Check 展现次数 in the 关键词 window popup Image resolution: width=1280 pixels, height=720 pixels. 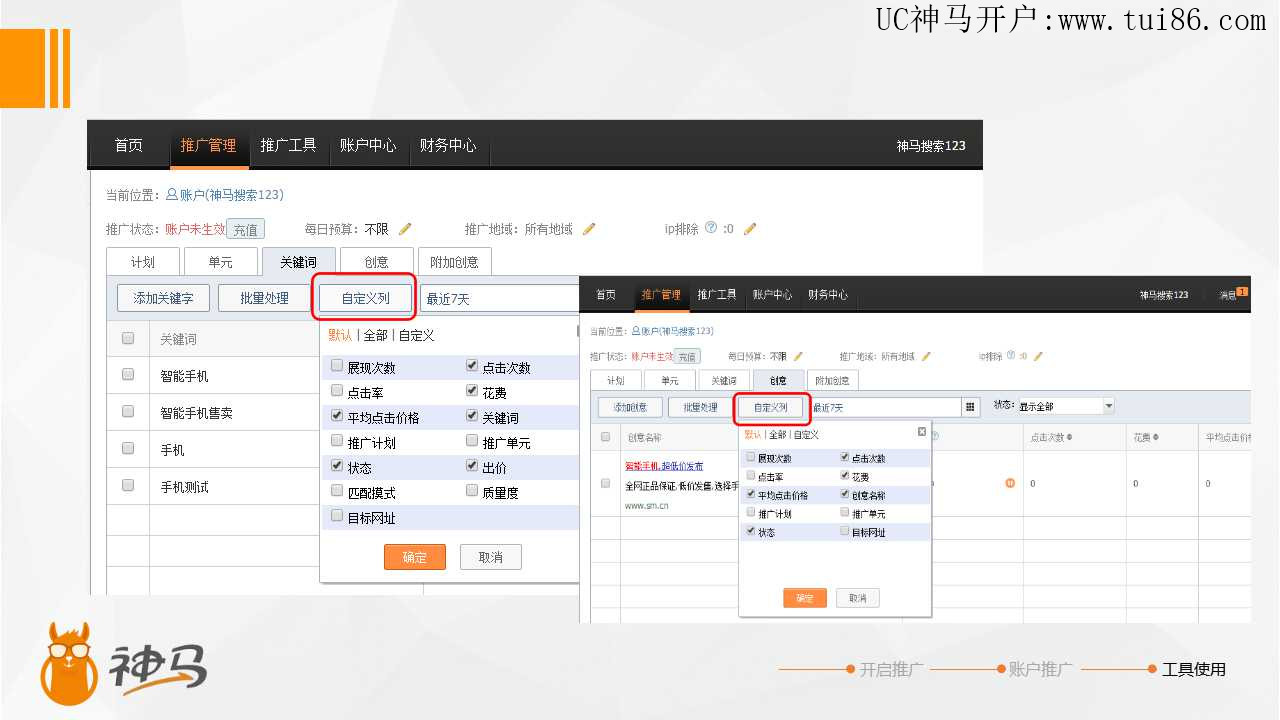pyautogui.click(x=337, y=367)
